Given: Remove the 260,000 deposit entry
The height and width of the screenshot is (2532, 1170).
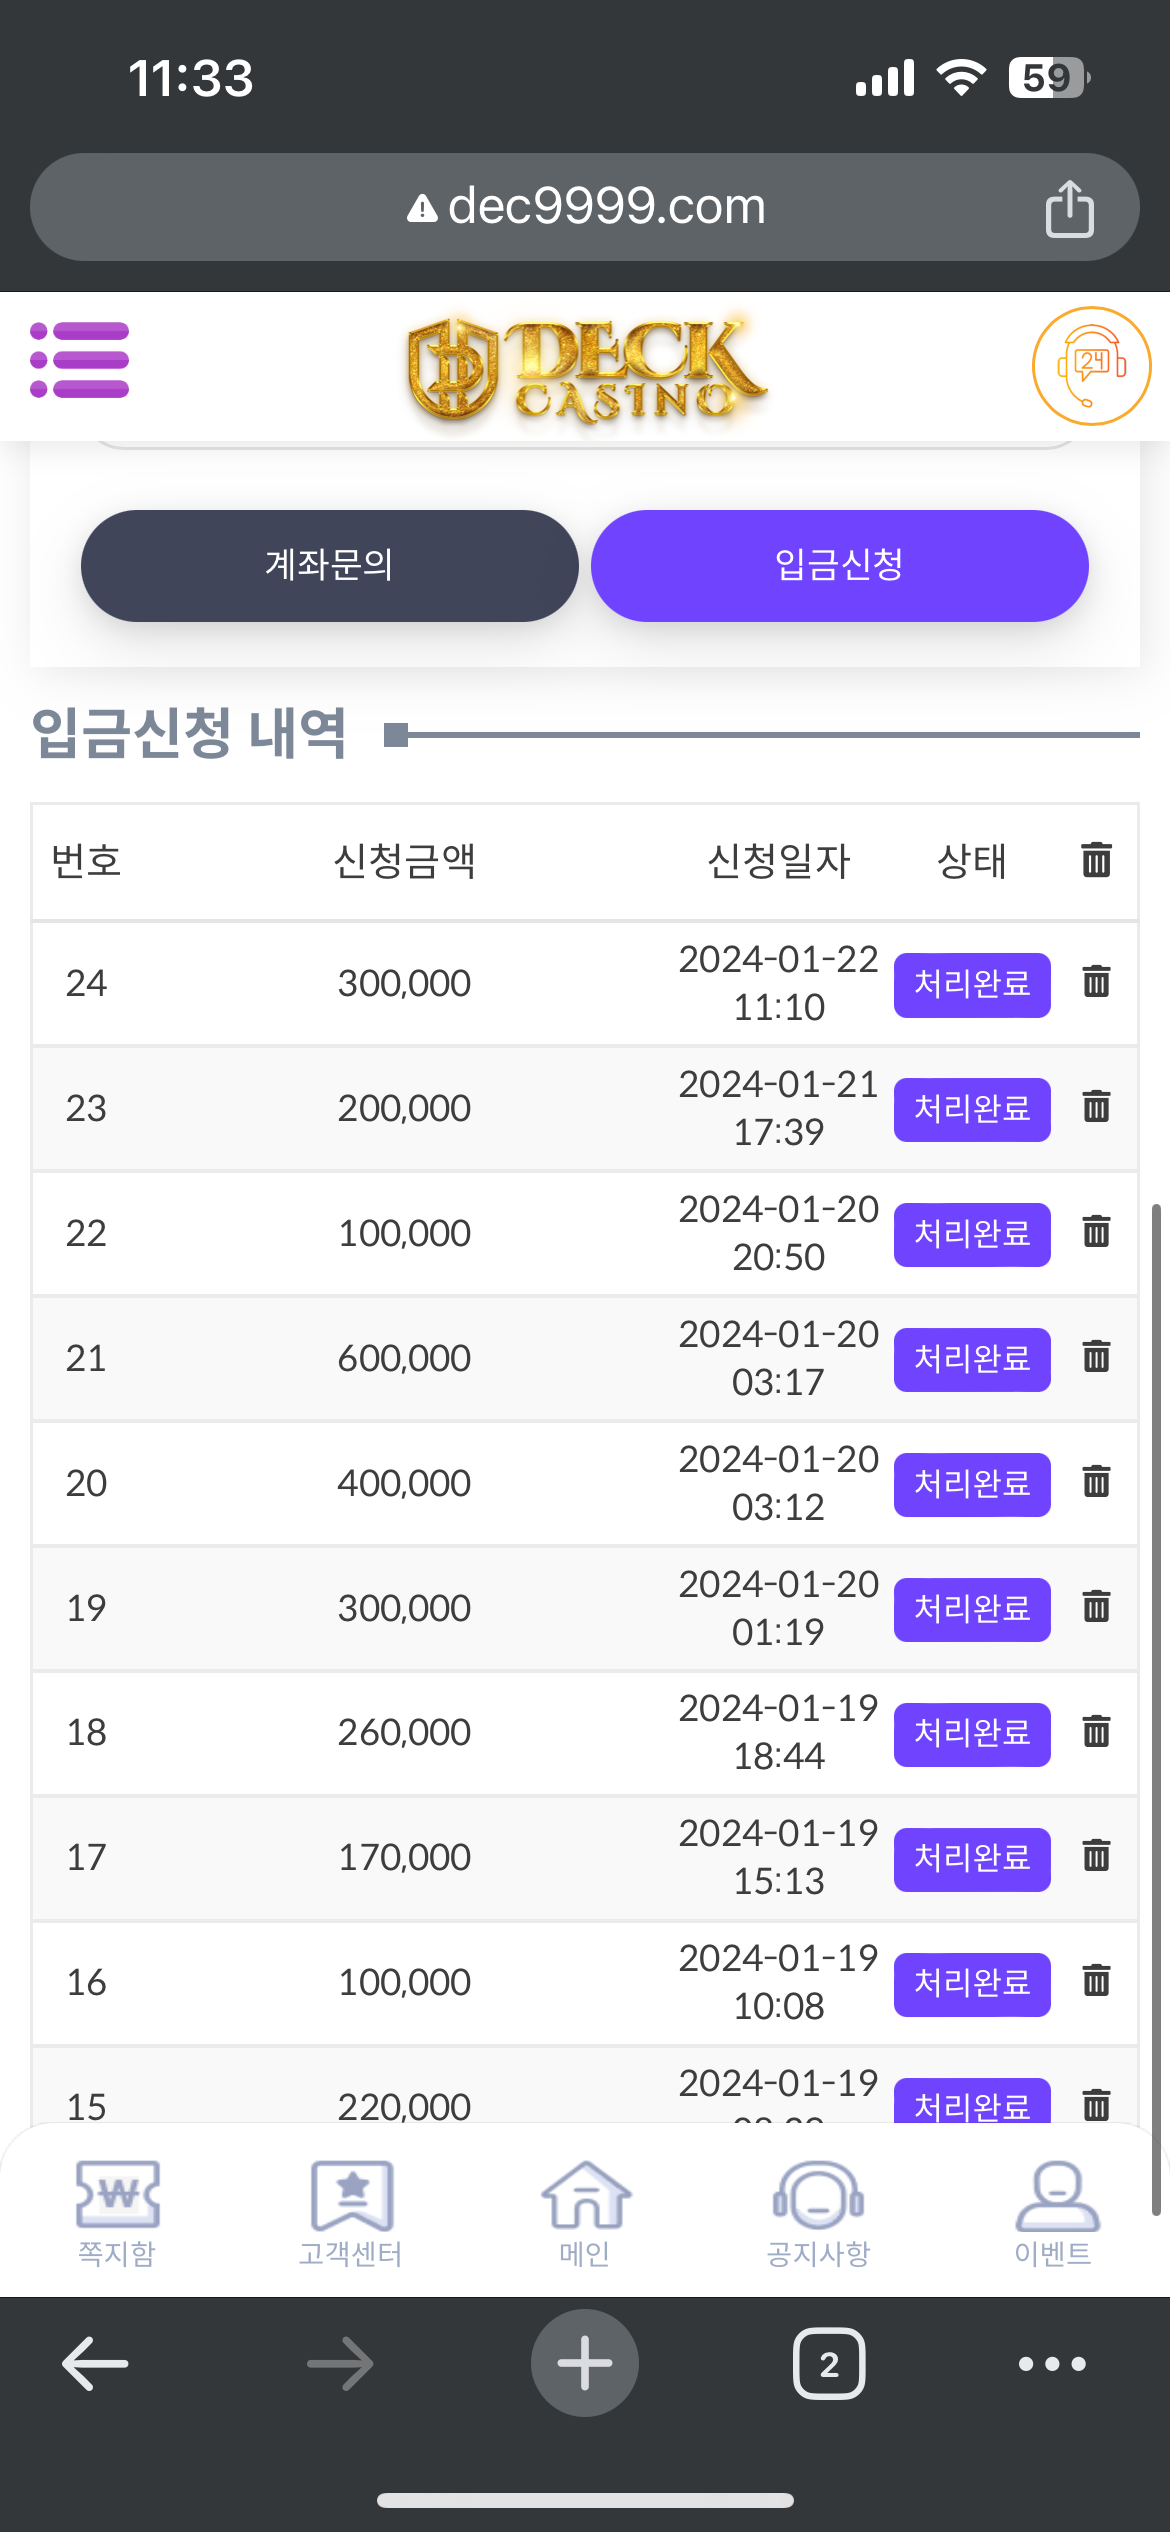Looking at the screenshot, I should pos(1096,1731).
